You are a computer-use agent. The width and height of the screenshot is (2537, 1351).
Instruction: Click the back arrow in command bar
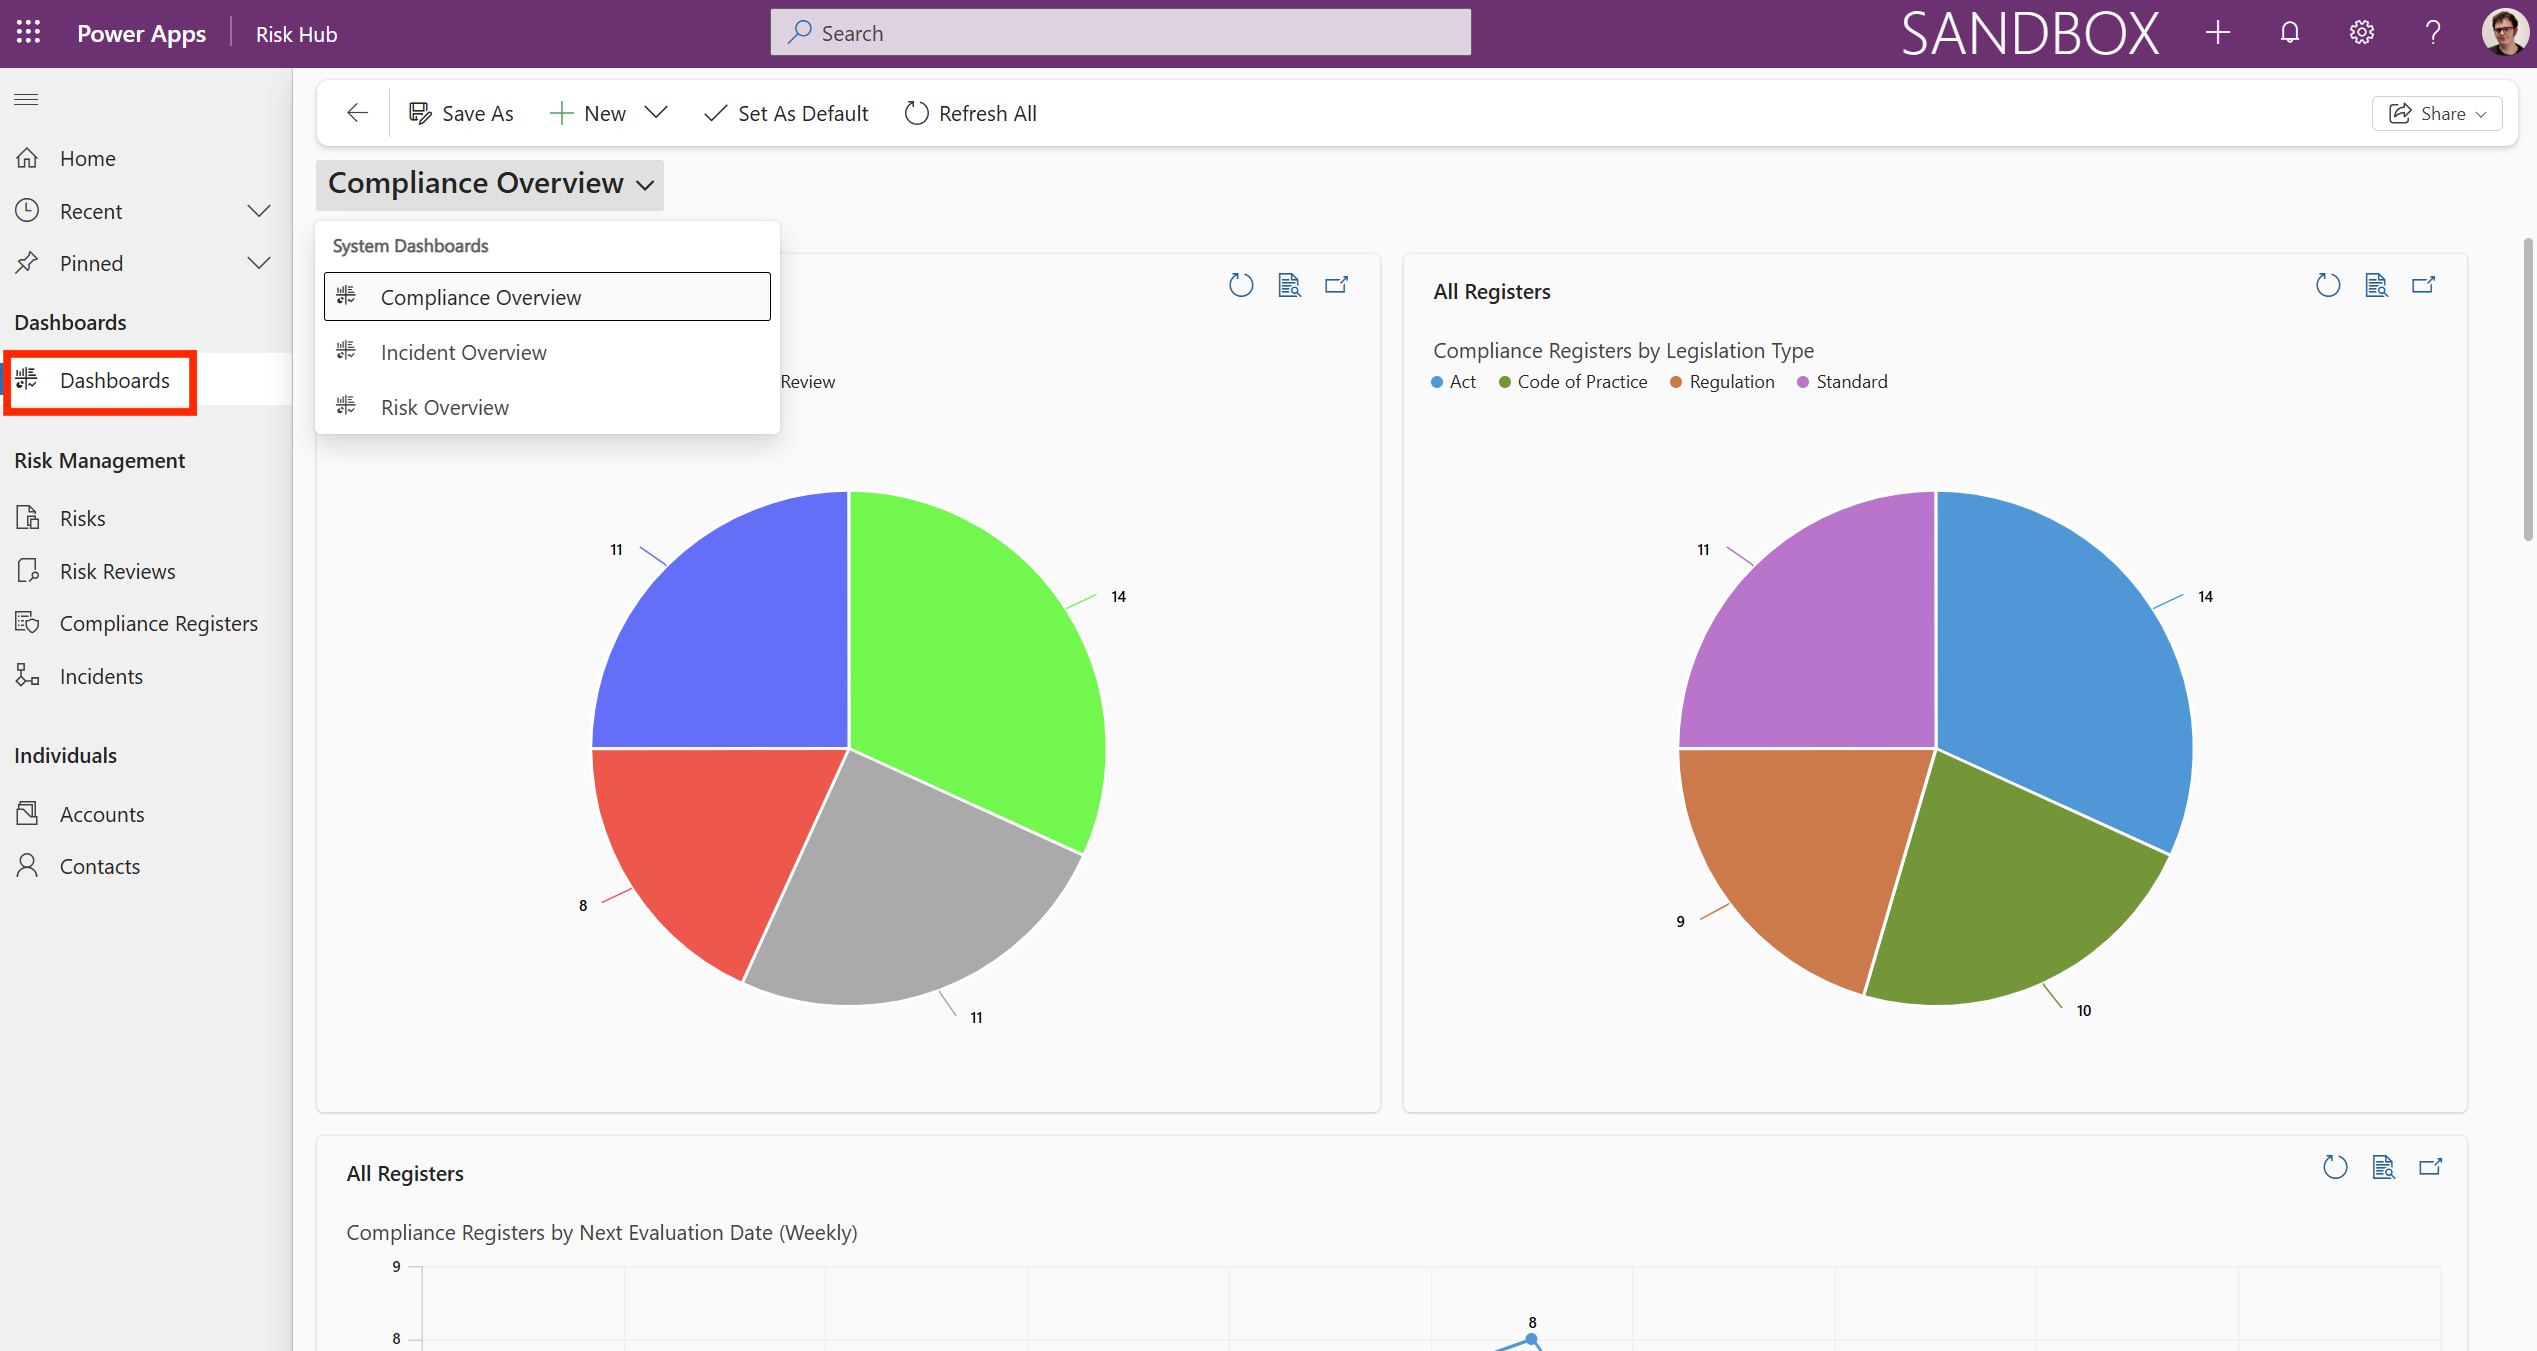pos(357,113)
